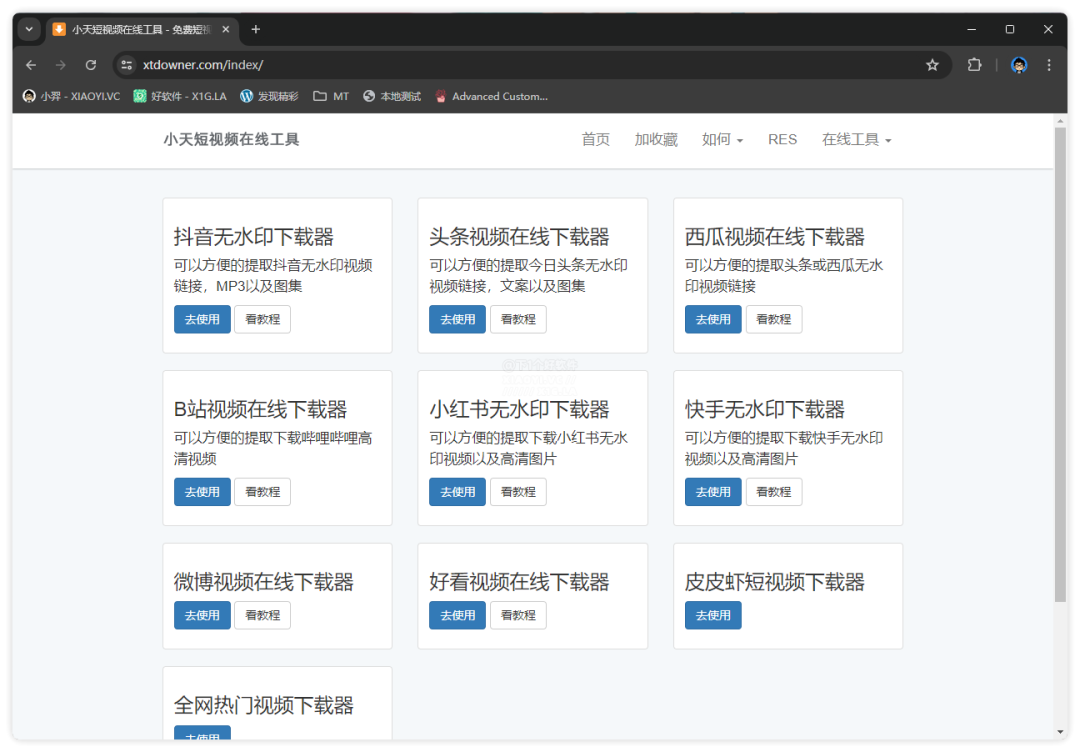Expand the 在线工具 dropdown menu
1080x752 pixels.
[x=856, y=140]
